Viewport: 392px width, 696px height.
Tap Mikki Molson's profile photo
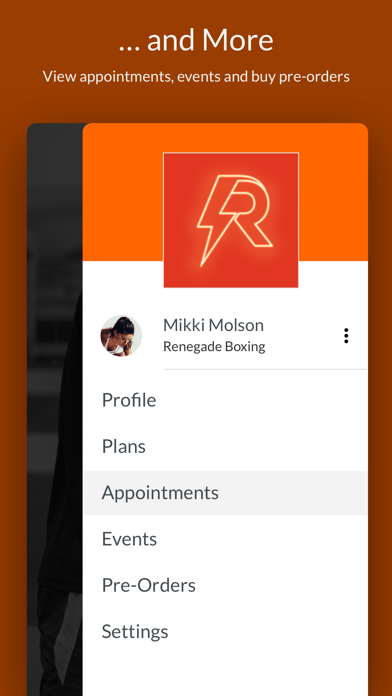point(121,336)
